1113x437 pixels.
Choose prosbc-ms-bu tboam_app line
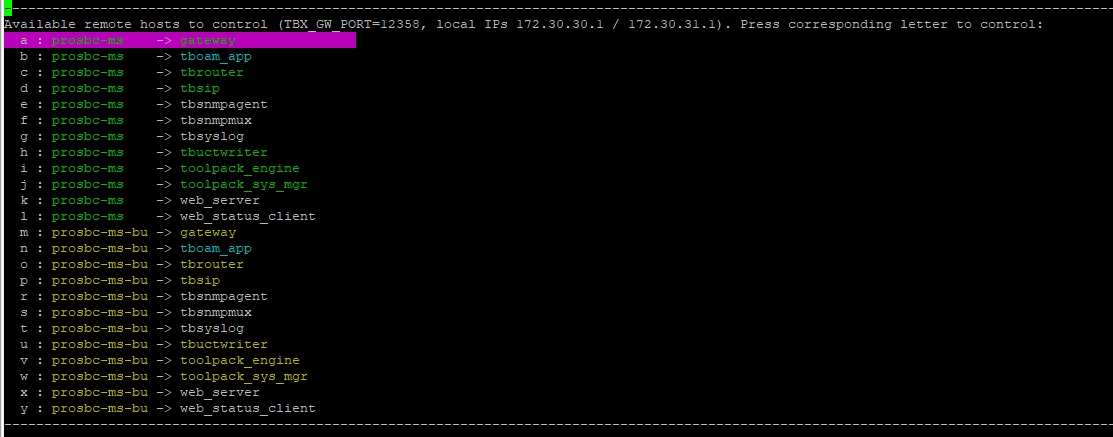pyautogui.click(x=136, y=248)
